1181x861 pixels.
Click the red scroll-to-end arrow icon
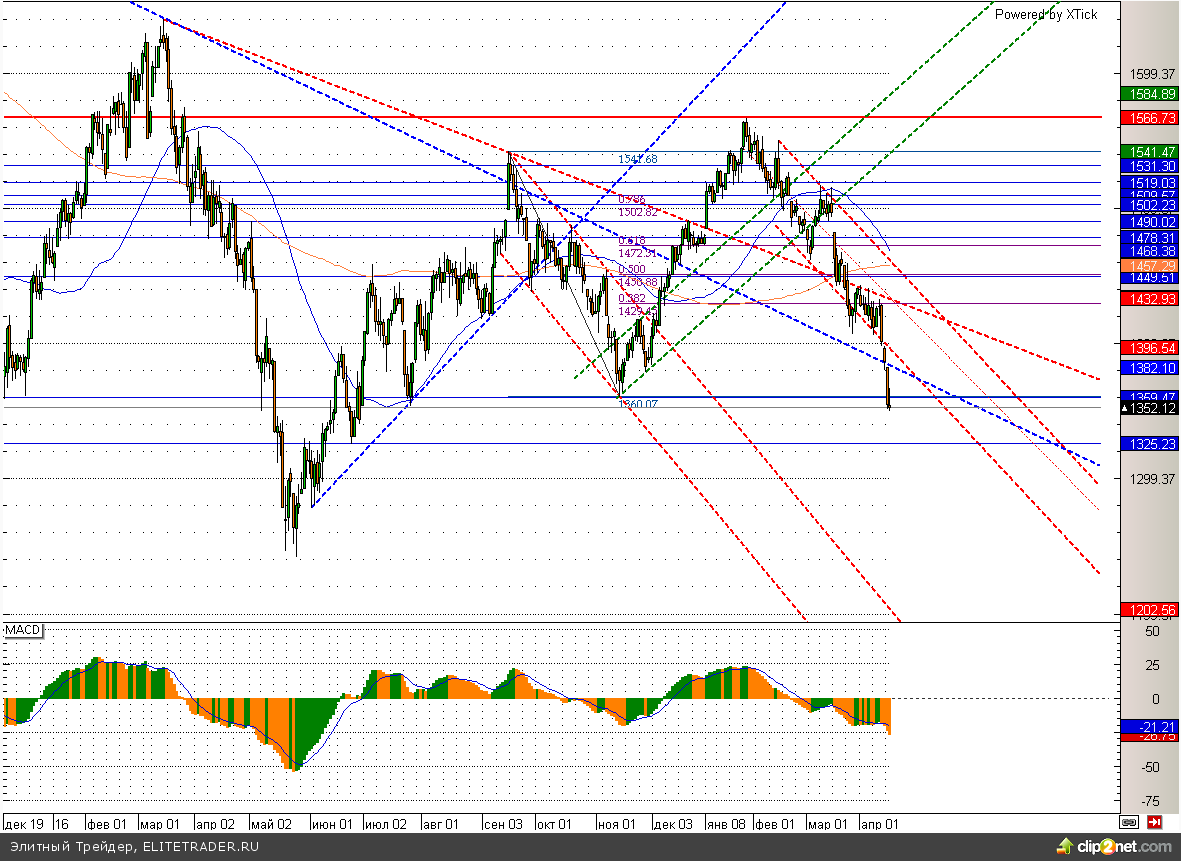1153,822
